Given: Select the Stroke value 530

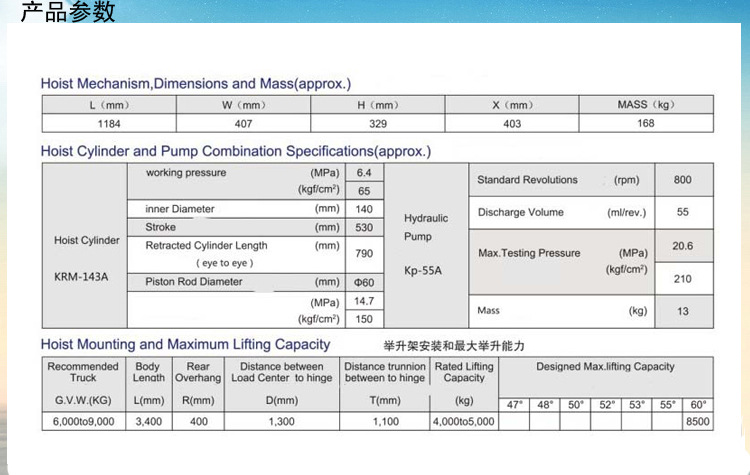Looking at the screenshot, I should pyautogui.click(x=363, y=228).
